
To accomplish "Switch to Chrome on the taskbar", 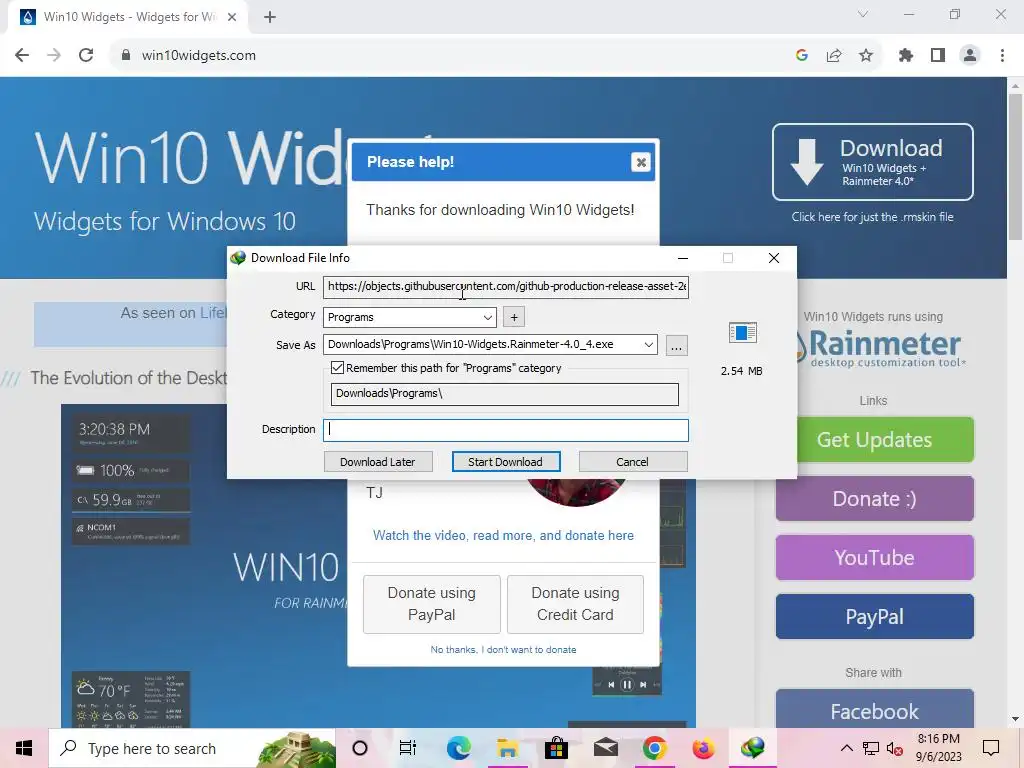I will (x=654, y=748).
